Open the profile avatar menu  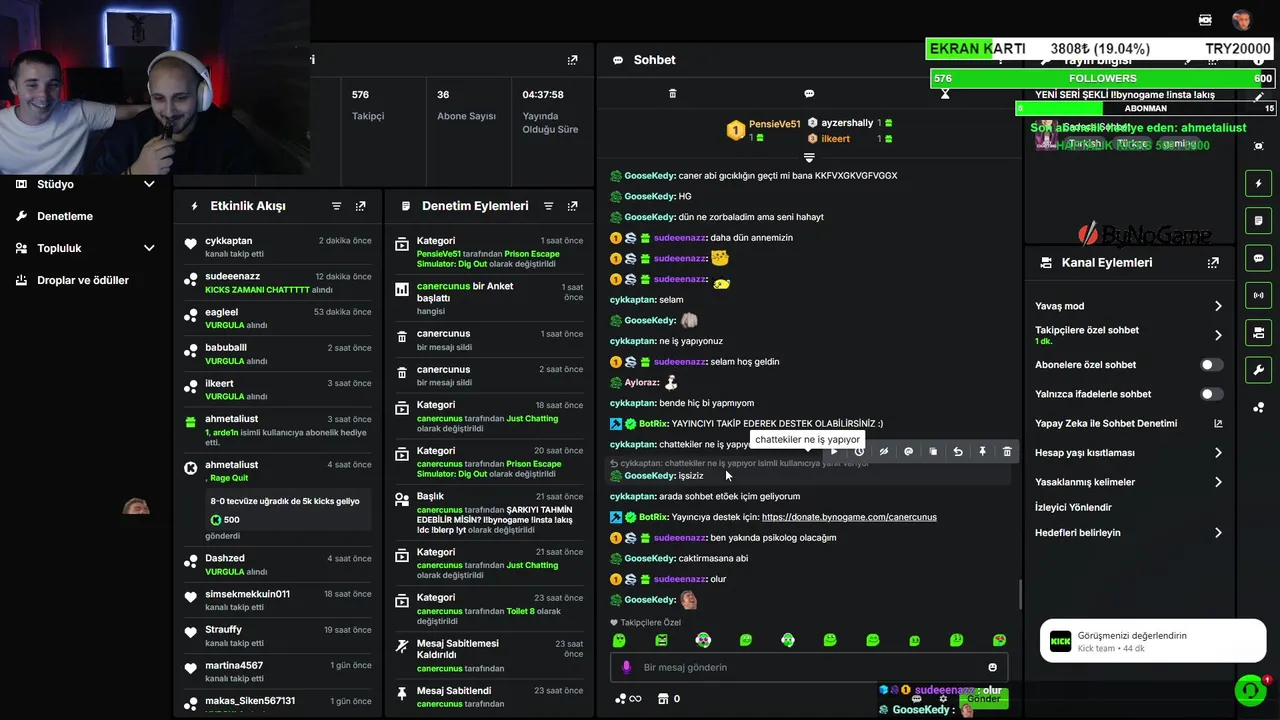pos(1242,20)
